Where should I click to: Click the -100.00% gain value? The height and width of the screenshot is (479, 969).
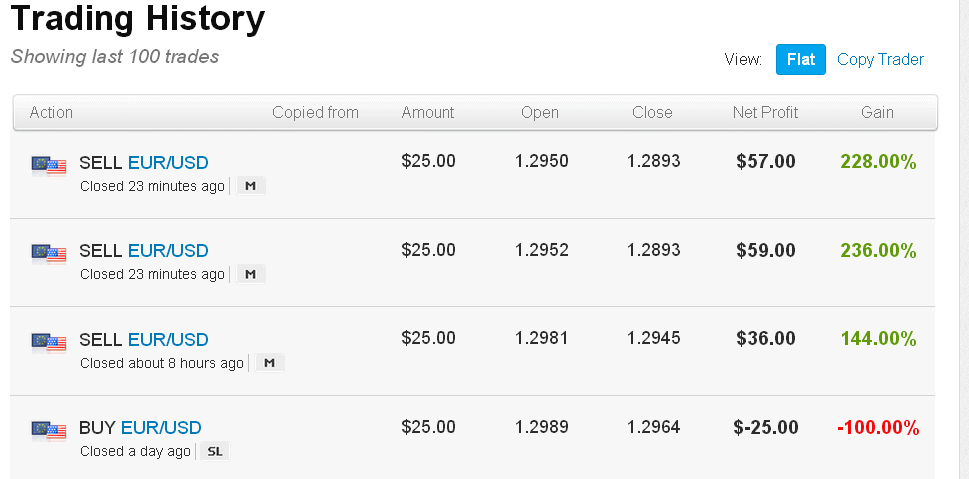pos(878,427)
